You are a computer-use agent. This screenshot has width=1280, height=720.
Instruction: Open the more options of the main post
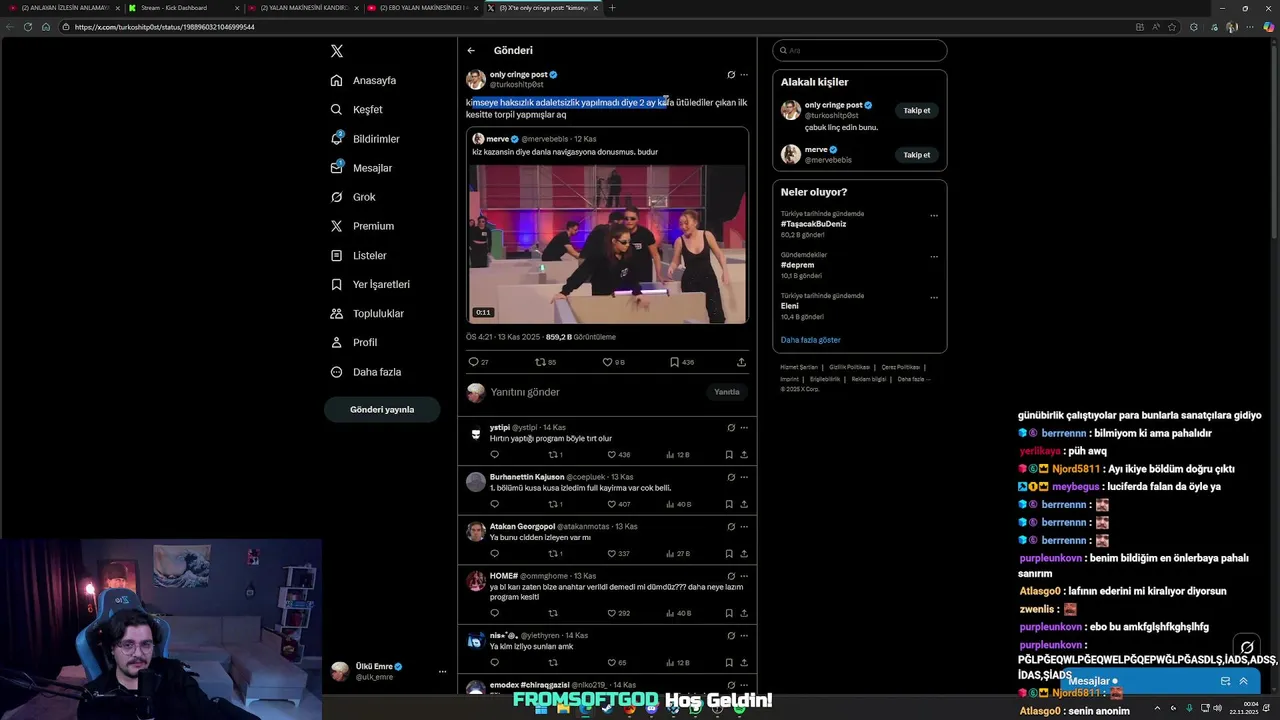(x=744, y=75)
